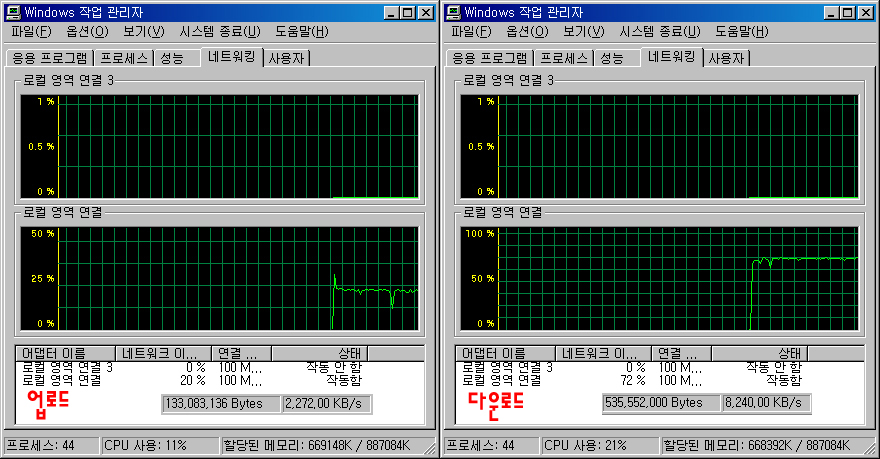Image resolution: width=880 pixels, height=459 pixels.
Task: Switch to 응용 프로그램 tab in left window
Action: (49, 58)
